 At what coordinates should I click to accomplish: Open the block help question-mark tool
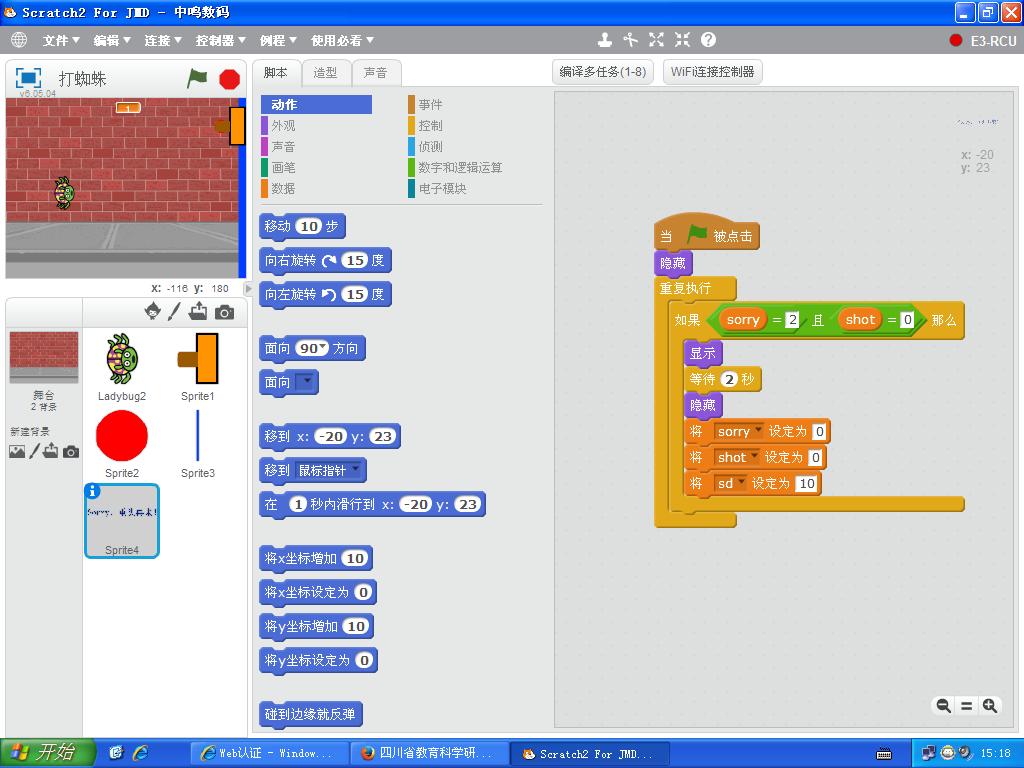tap(708, 40)
